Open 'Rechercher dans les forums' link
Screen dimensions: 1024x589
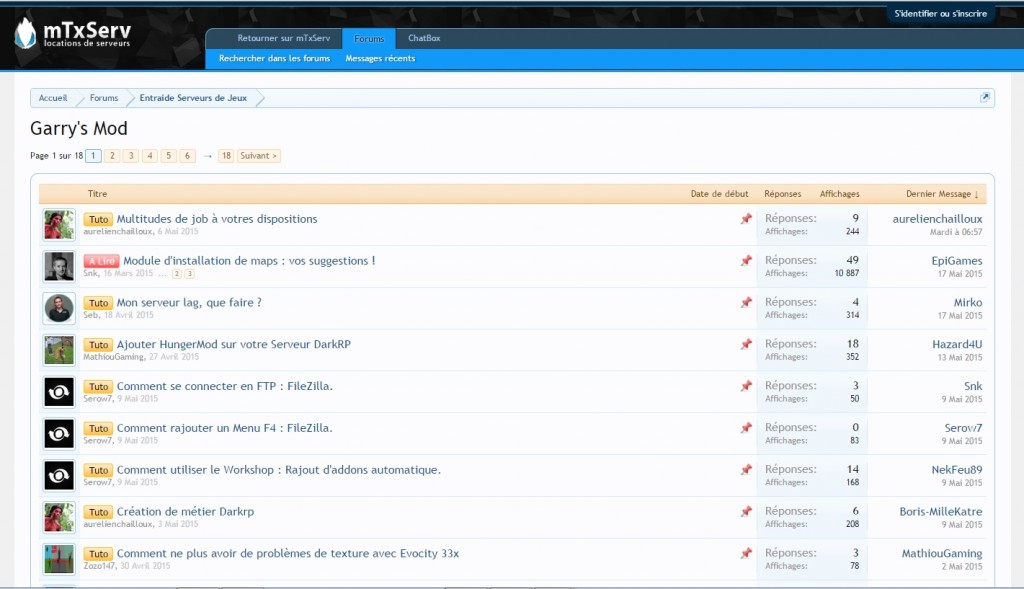point(274,59)
